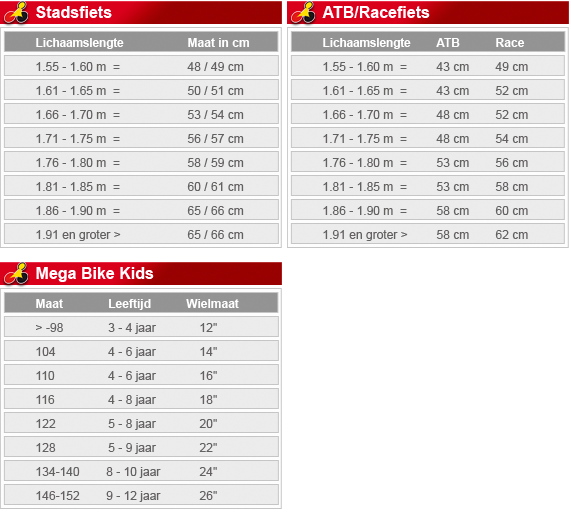Click the cyclist icon beside Stadsfiets heading
This screenshot has height=513, width=571.
pyautogui.click(x=16, y=13)
